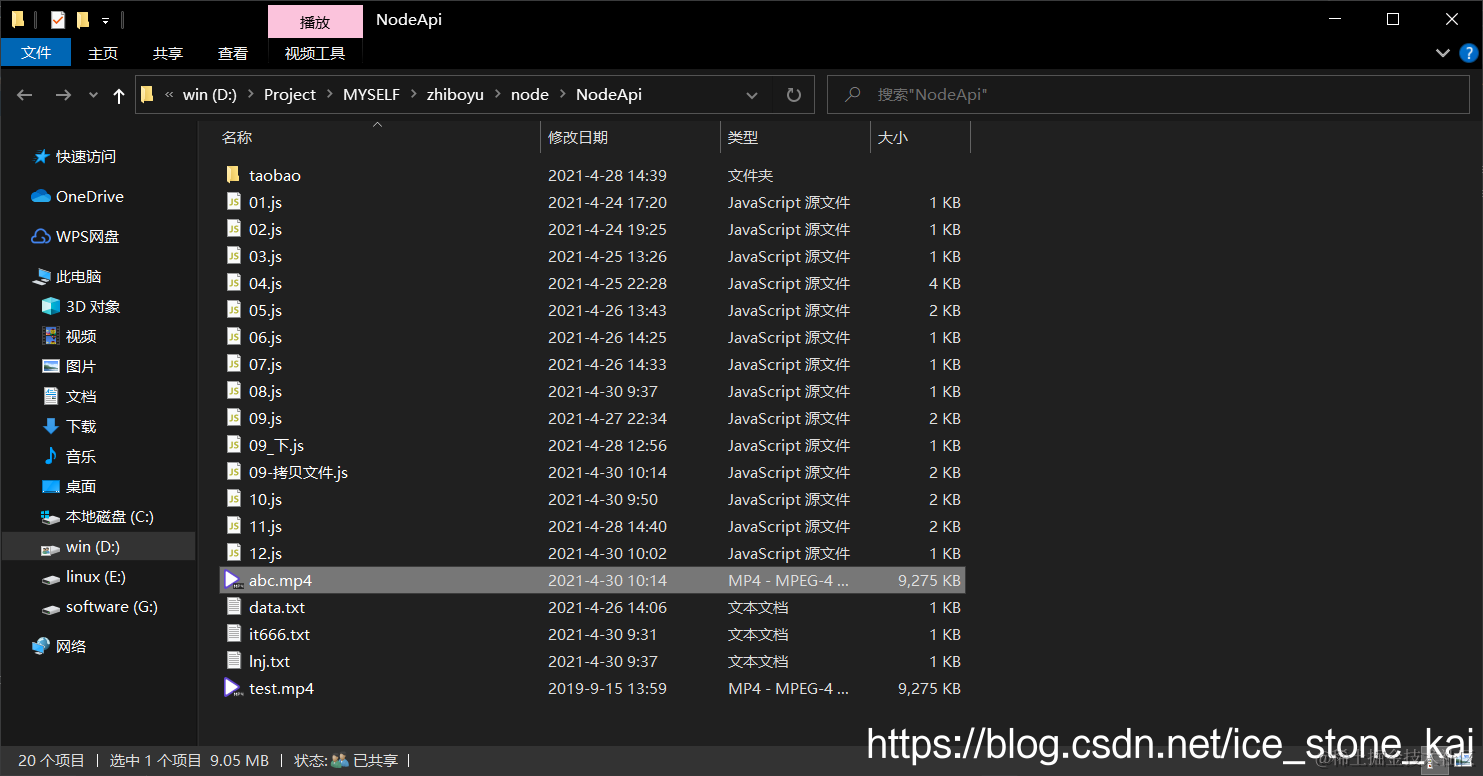Select the test.mp4 video icon

click(x=233, y=688)
